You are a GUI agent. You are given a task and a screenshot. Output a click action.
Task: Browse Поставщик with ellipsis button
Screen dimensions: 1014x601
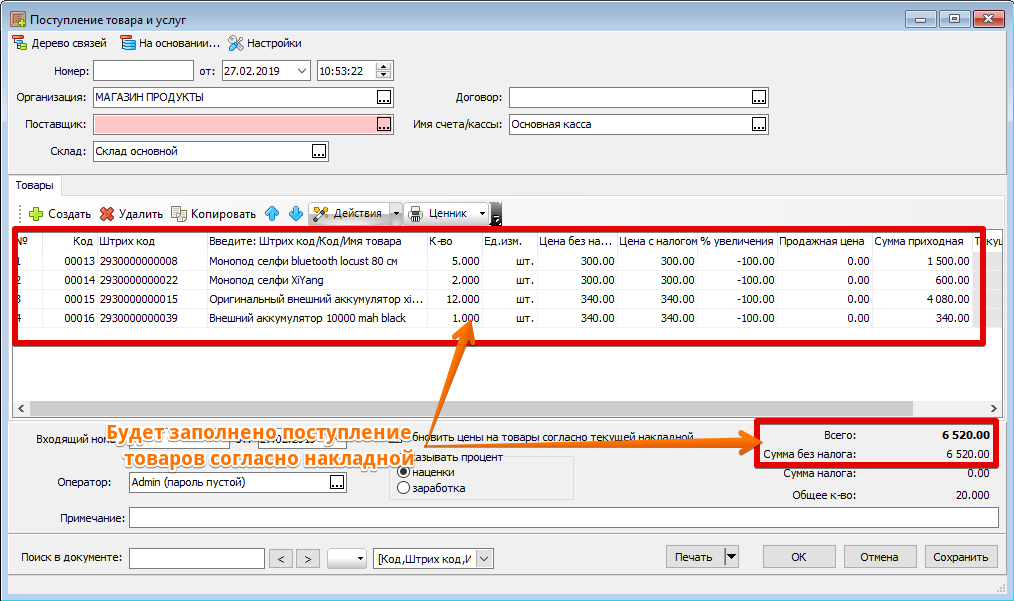(384, 124)
